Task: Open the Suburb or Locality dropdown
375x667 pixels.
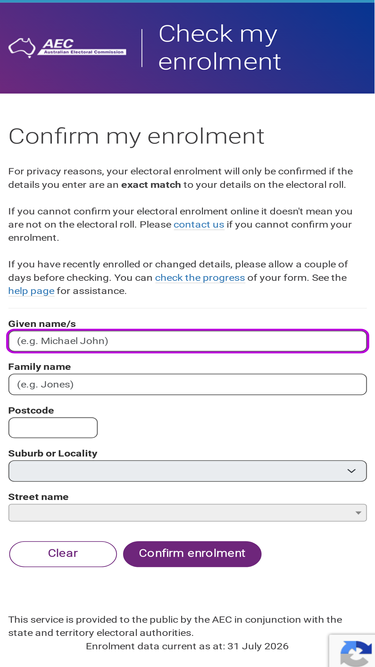Action: 188,471
